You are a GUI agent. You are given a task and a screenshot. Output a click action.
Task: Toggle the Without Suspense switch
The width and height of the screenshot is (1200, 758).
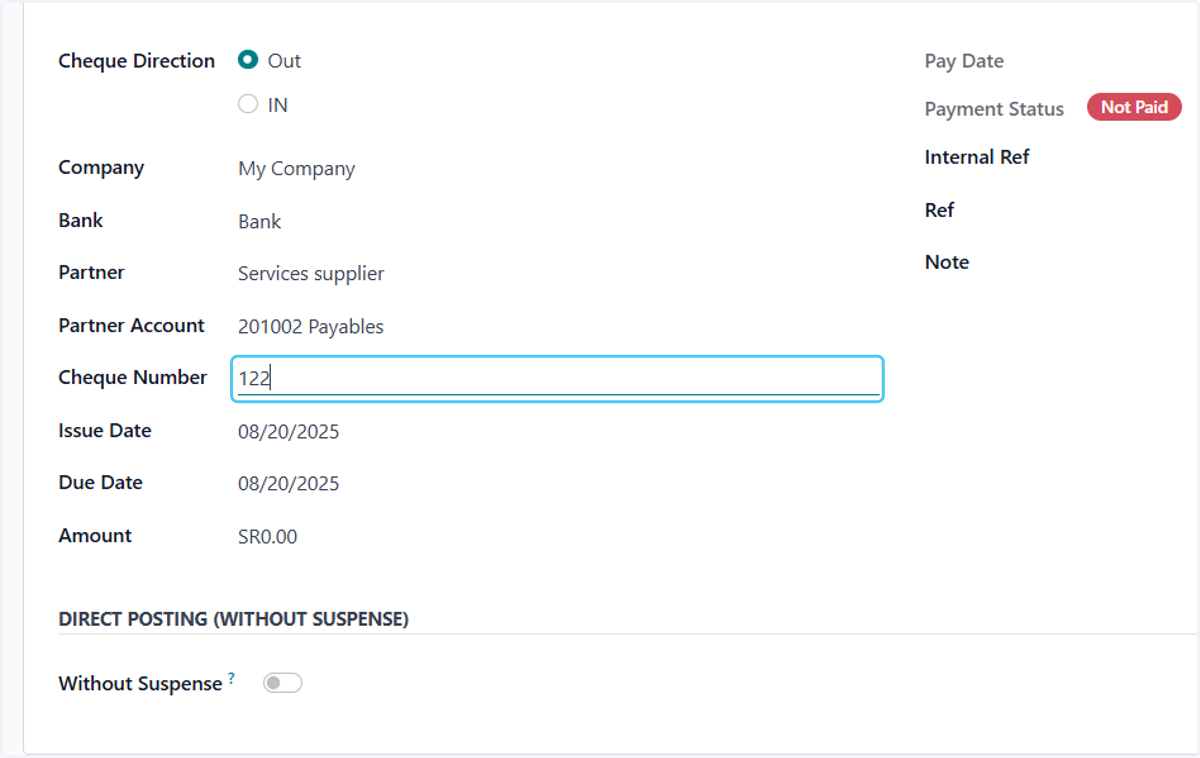click(282, 683)
